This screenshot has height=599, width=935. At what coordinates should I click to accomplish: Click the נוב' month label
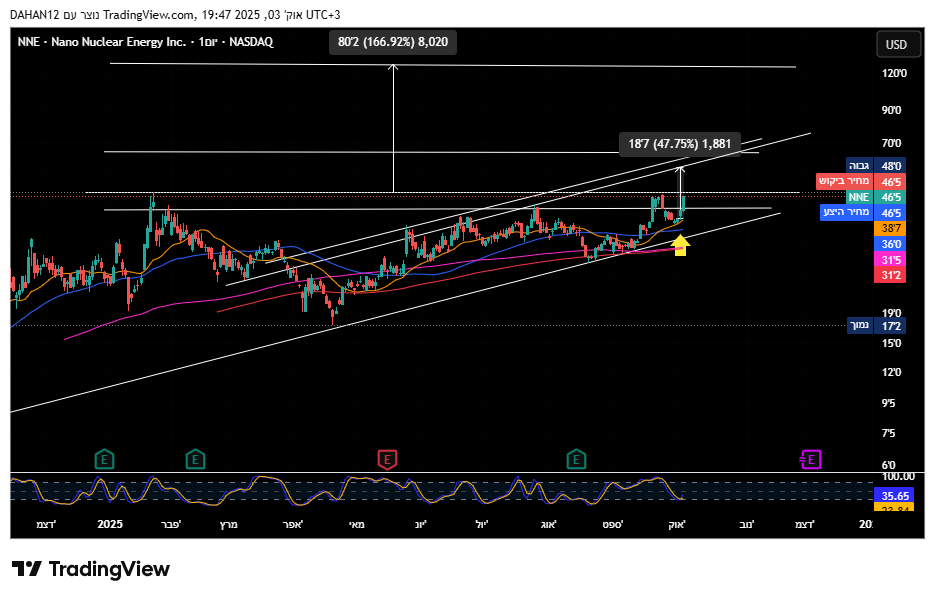(747, 524)
